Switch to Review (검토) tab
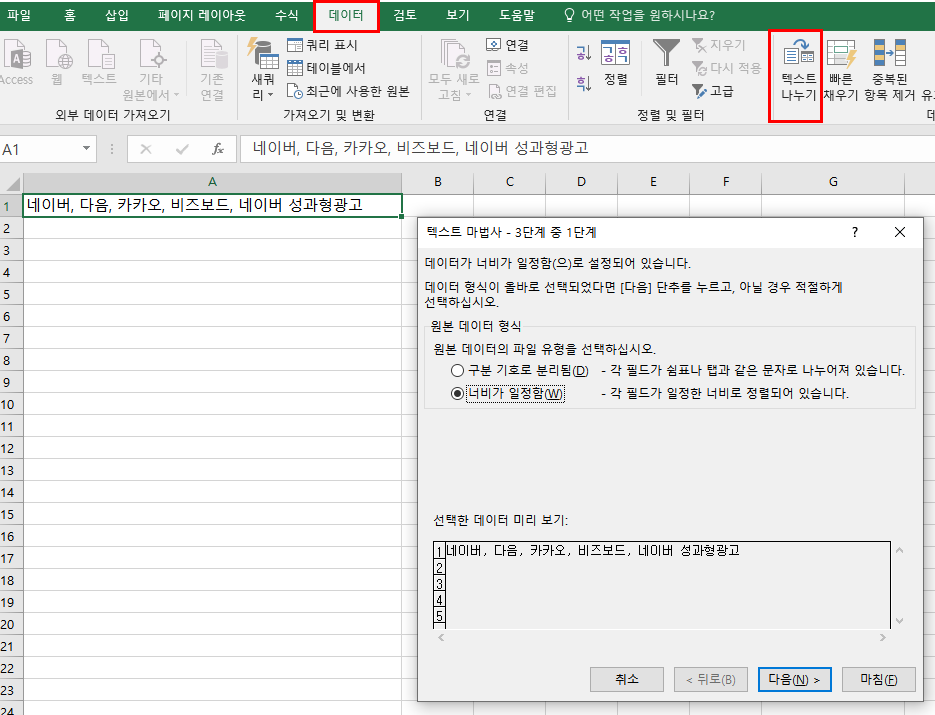The width and height of the screenshot is (935, 715). 404,15
